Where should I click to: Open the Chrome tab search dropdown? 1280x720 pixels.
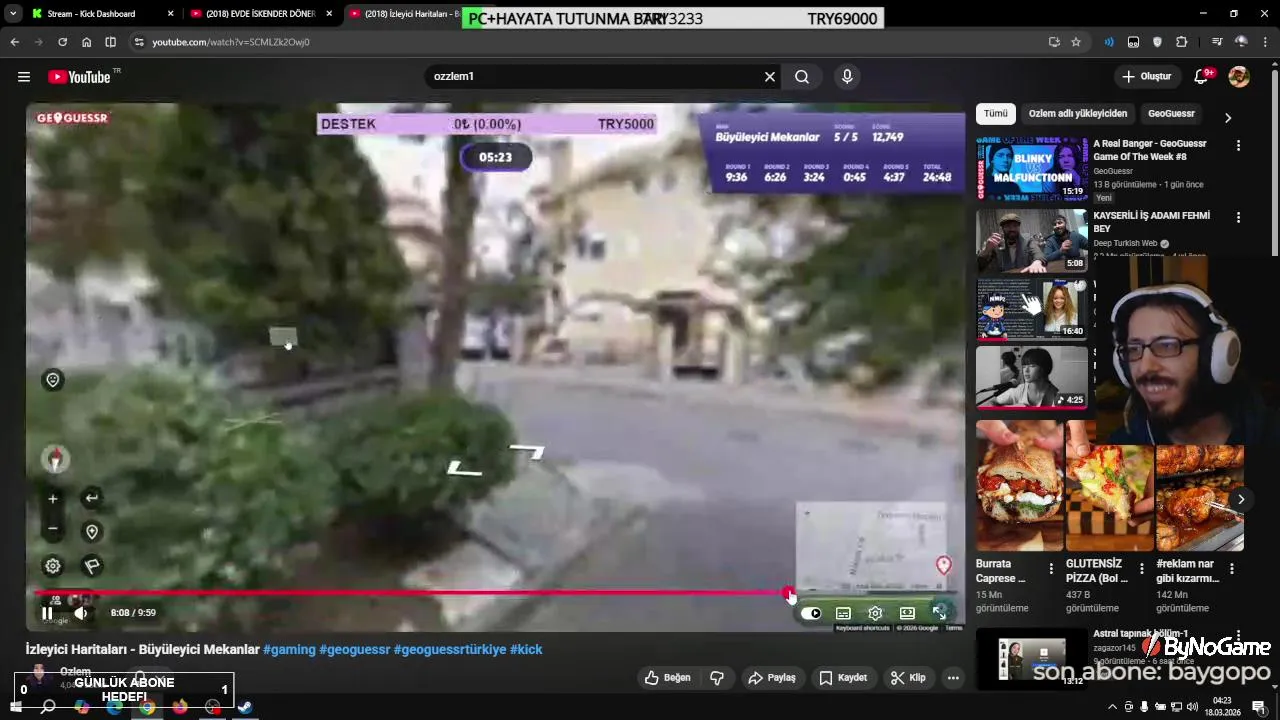pyautogui.click(x=12, y=14)
